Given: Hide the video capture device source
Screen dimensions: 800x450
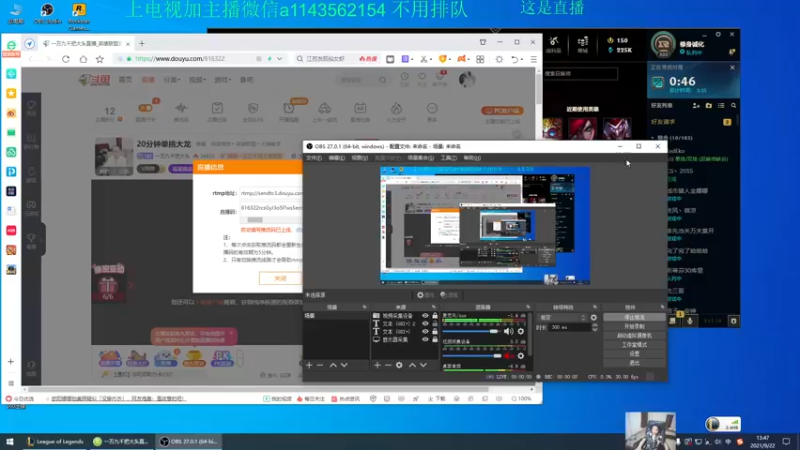Looking at the screenshot, I should click(x=425, y=316).
